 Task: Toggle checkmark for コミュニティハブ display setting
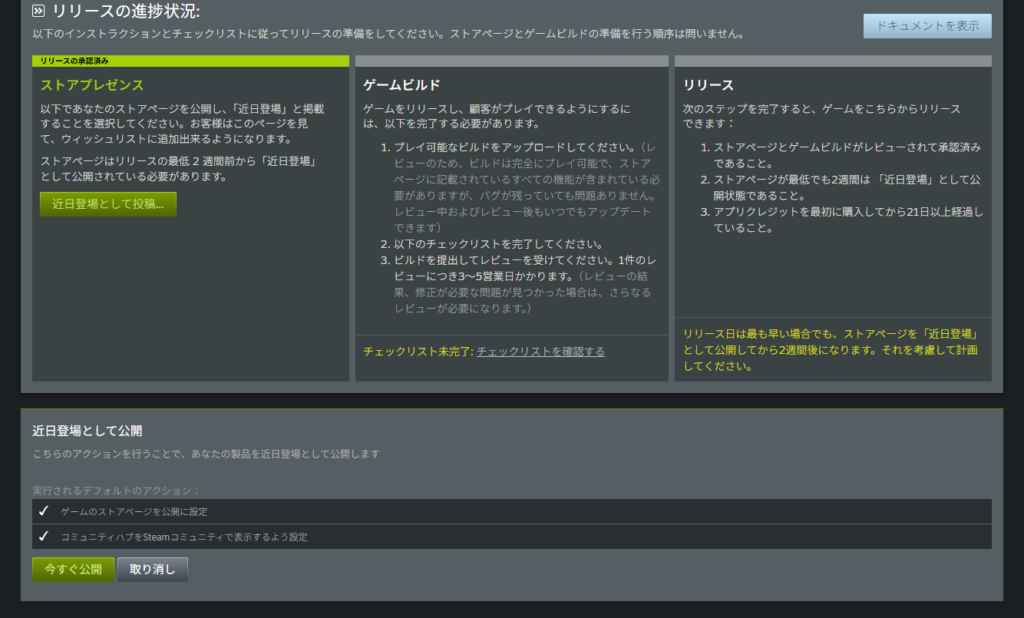[43, 536]
